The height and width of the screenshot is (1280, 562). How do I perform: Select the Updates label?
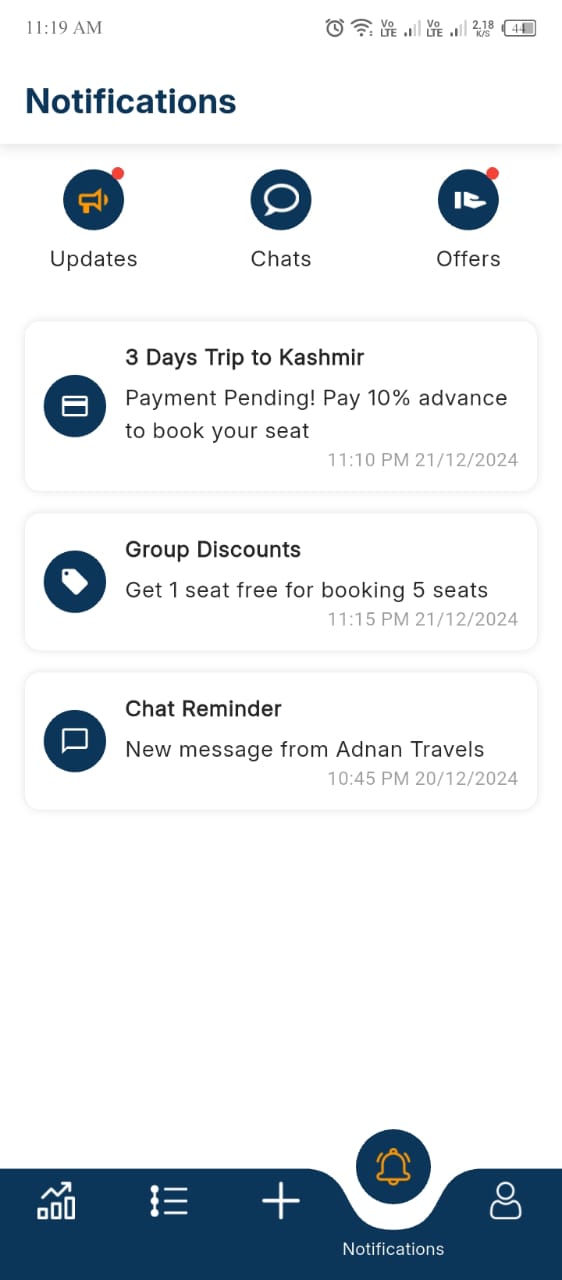93,259
